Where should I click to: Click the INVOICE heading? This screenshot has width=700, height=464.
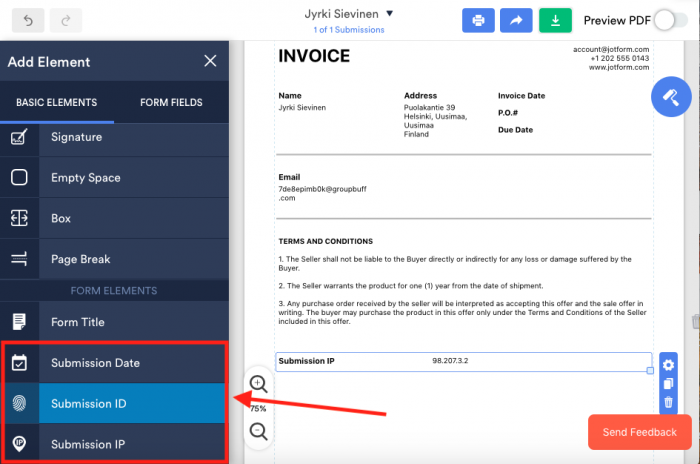click(314, 56)
